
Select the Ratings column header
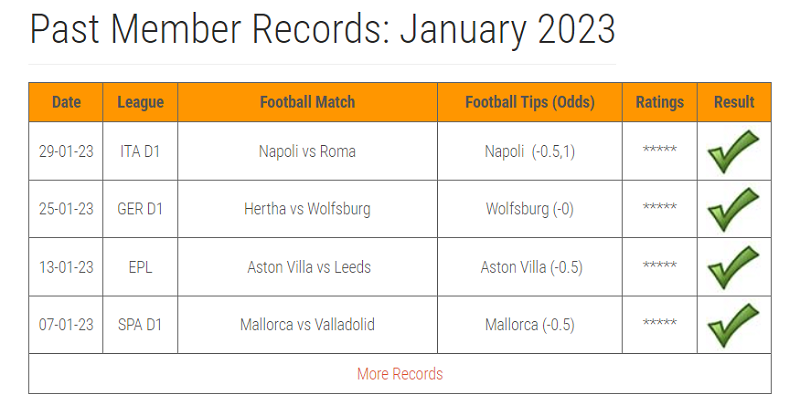[x=660, y=102]
